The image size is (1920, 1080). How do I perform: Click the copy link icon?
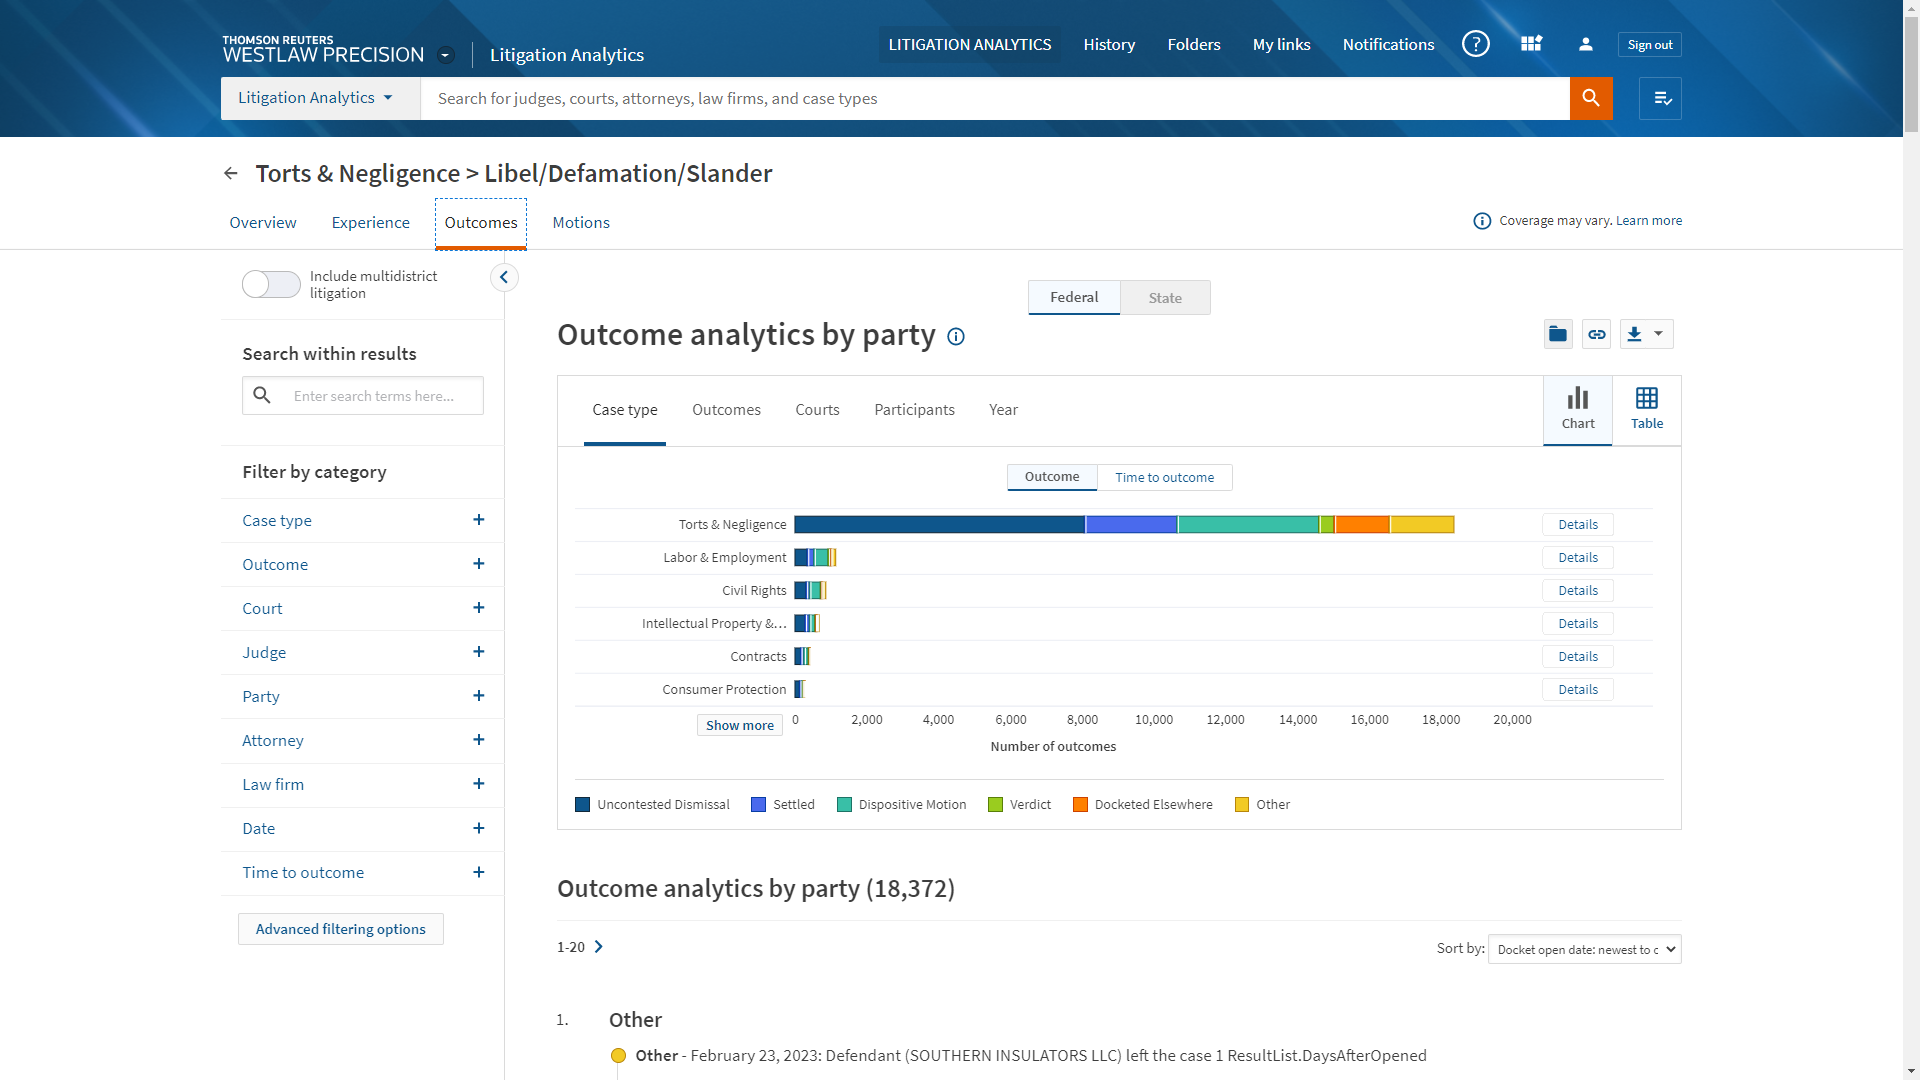(1597, 334)
